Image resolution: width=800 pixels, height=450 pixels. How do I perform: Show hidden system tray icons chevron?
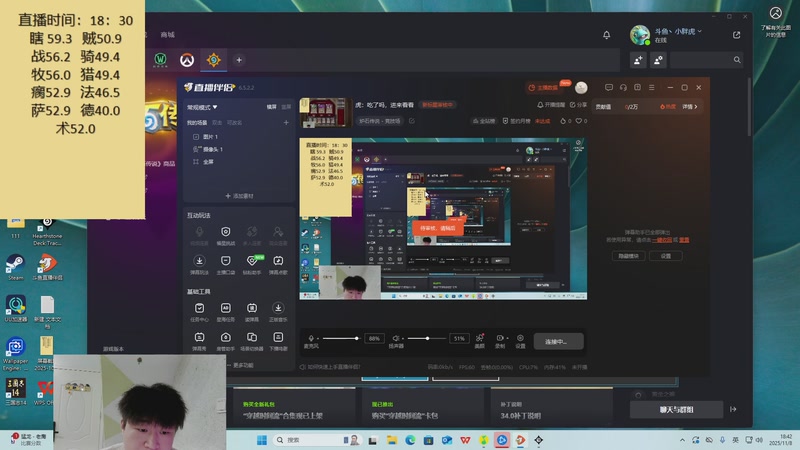682,440
